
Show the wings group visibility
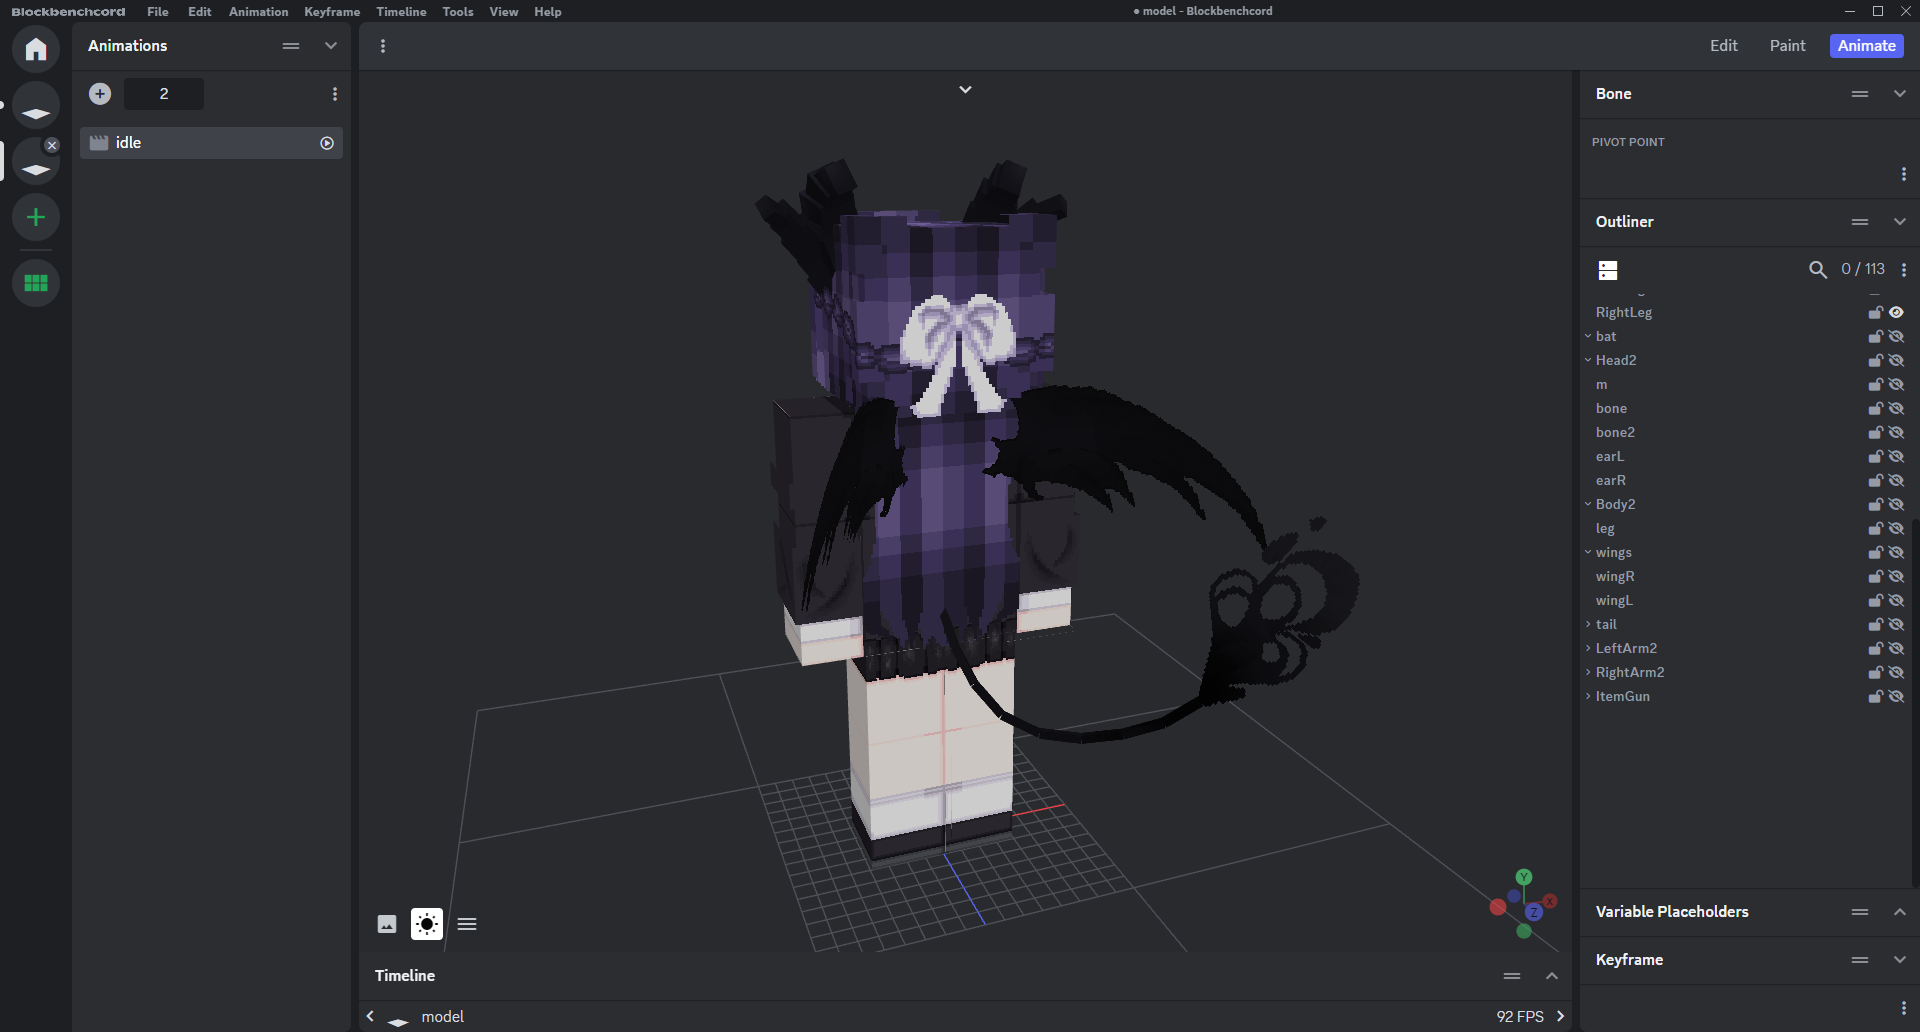(1896, 552)
